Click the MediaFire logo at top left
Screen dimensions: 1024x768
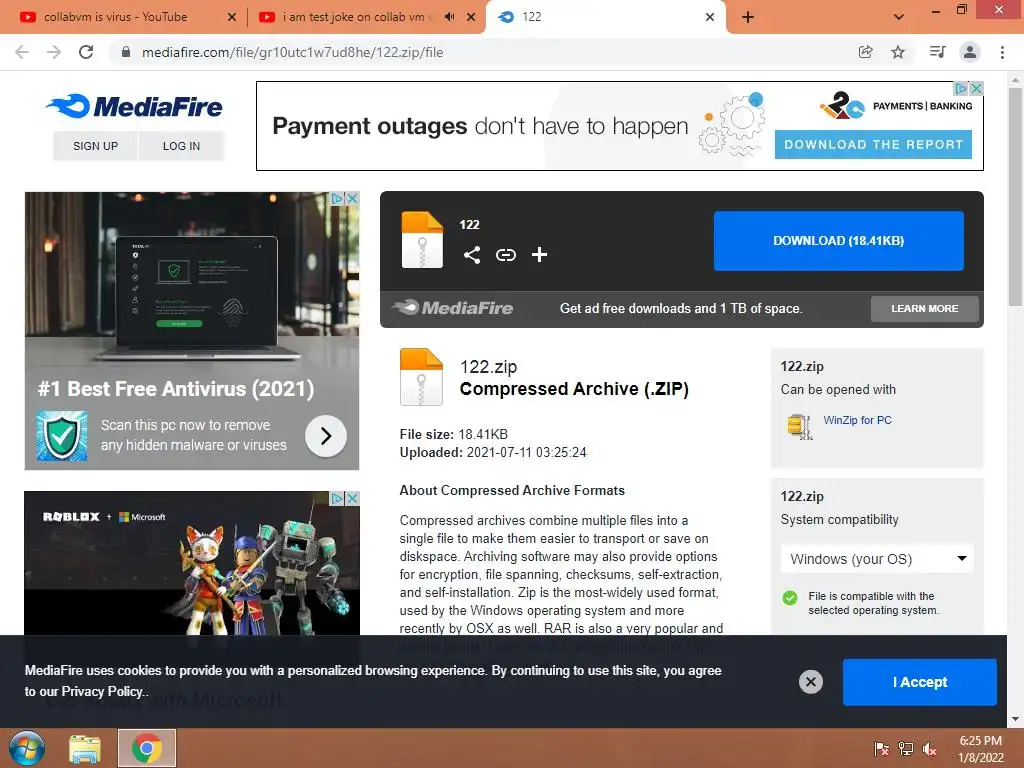click(134, 106)
